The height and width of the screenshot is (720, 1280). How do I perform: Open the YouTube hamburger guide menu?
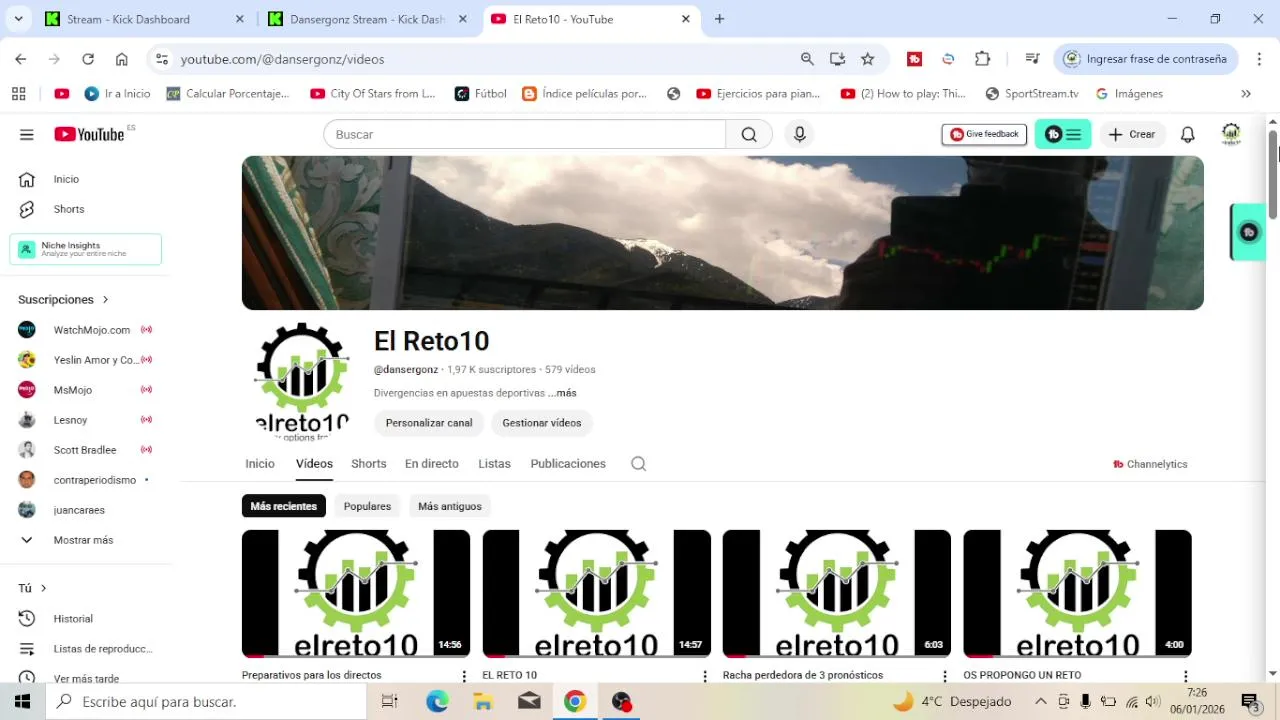(27, 134)
